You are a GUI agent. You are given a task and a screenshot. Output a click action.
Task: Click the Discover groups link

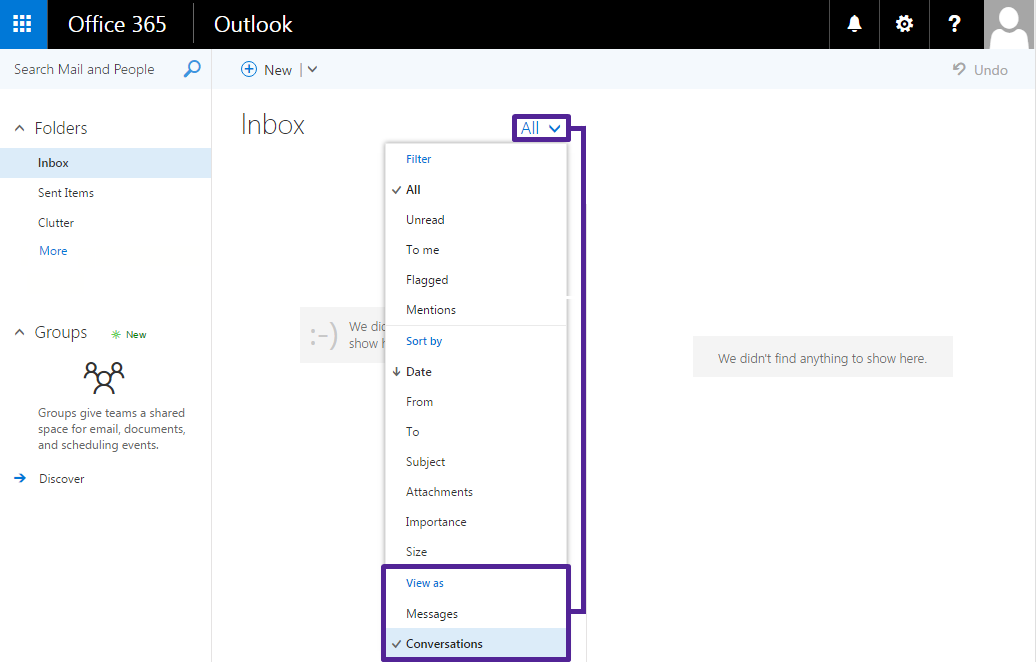pyautogui.click(x=61, y=479)
